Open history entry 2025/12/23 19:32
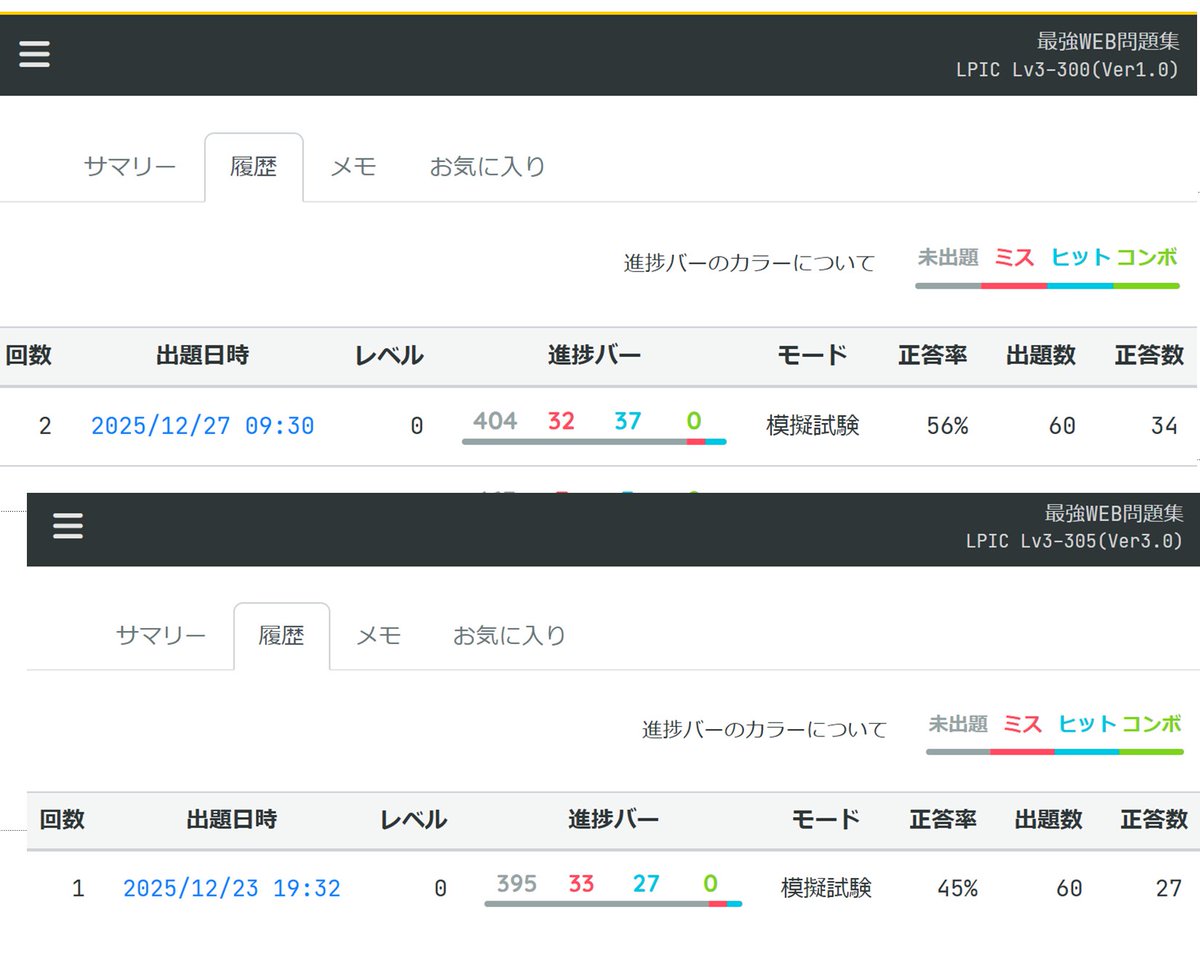1200x958 pixels. coord(232,888)
